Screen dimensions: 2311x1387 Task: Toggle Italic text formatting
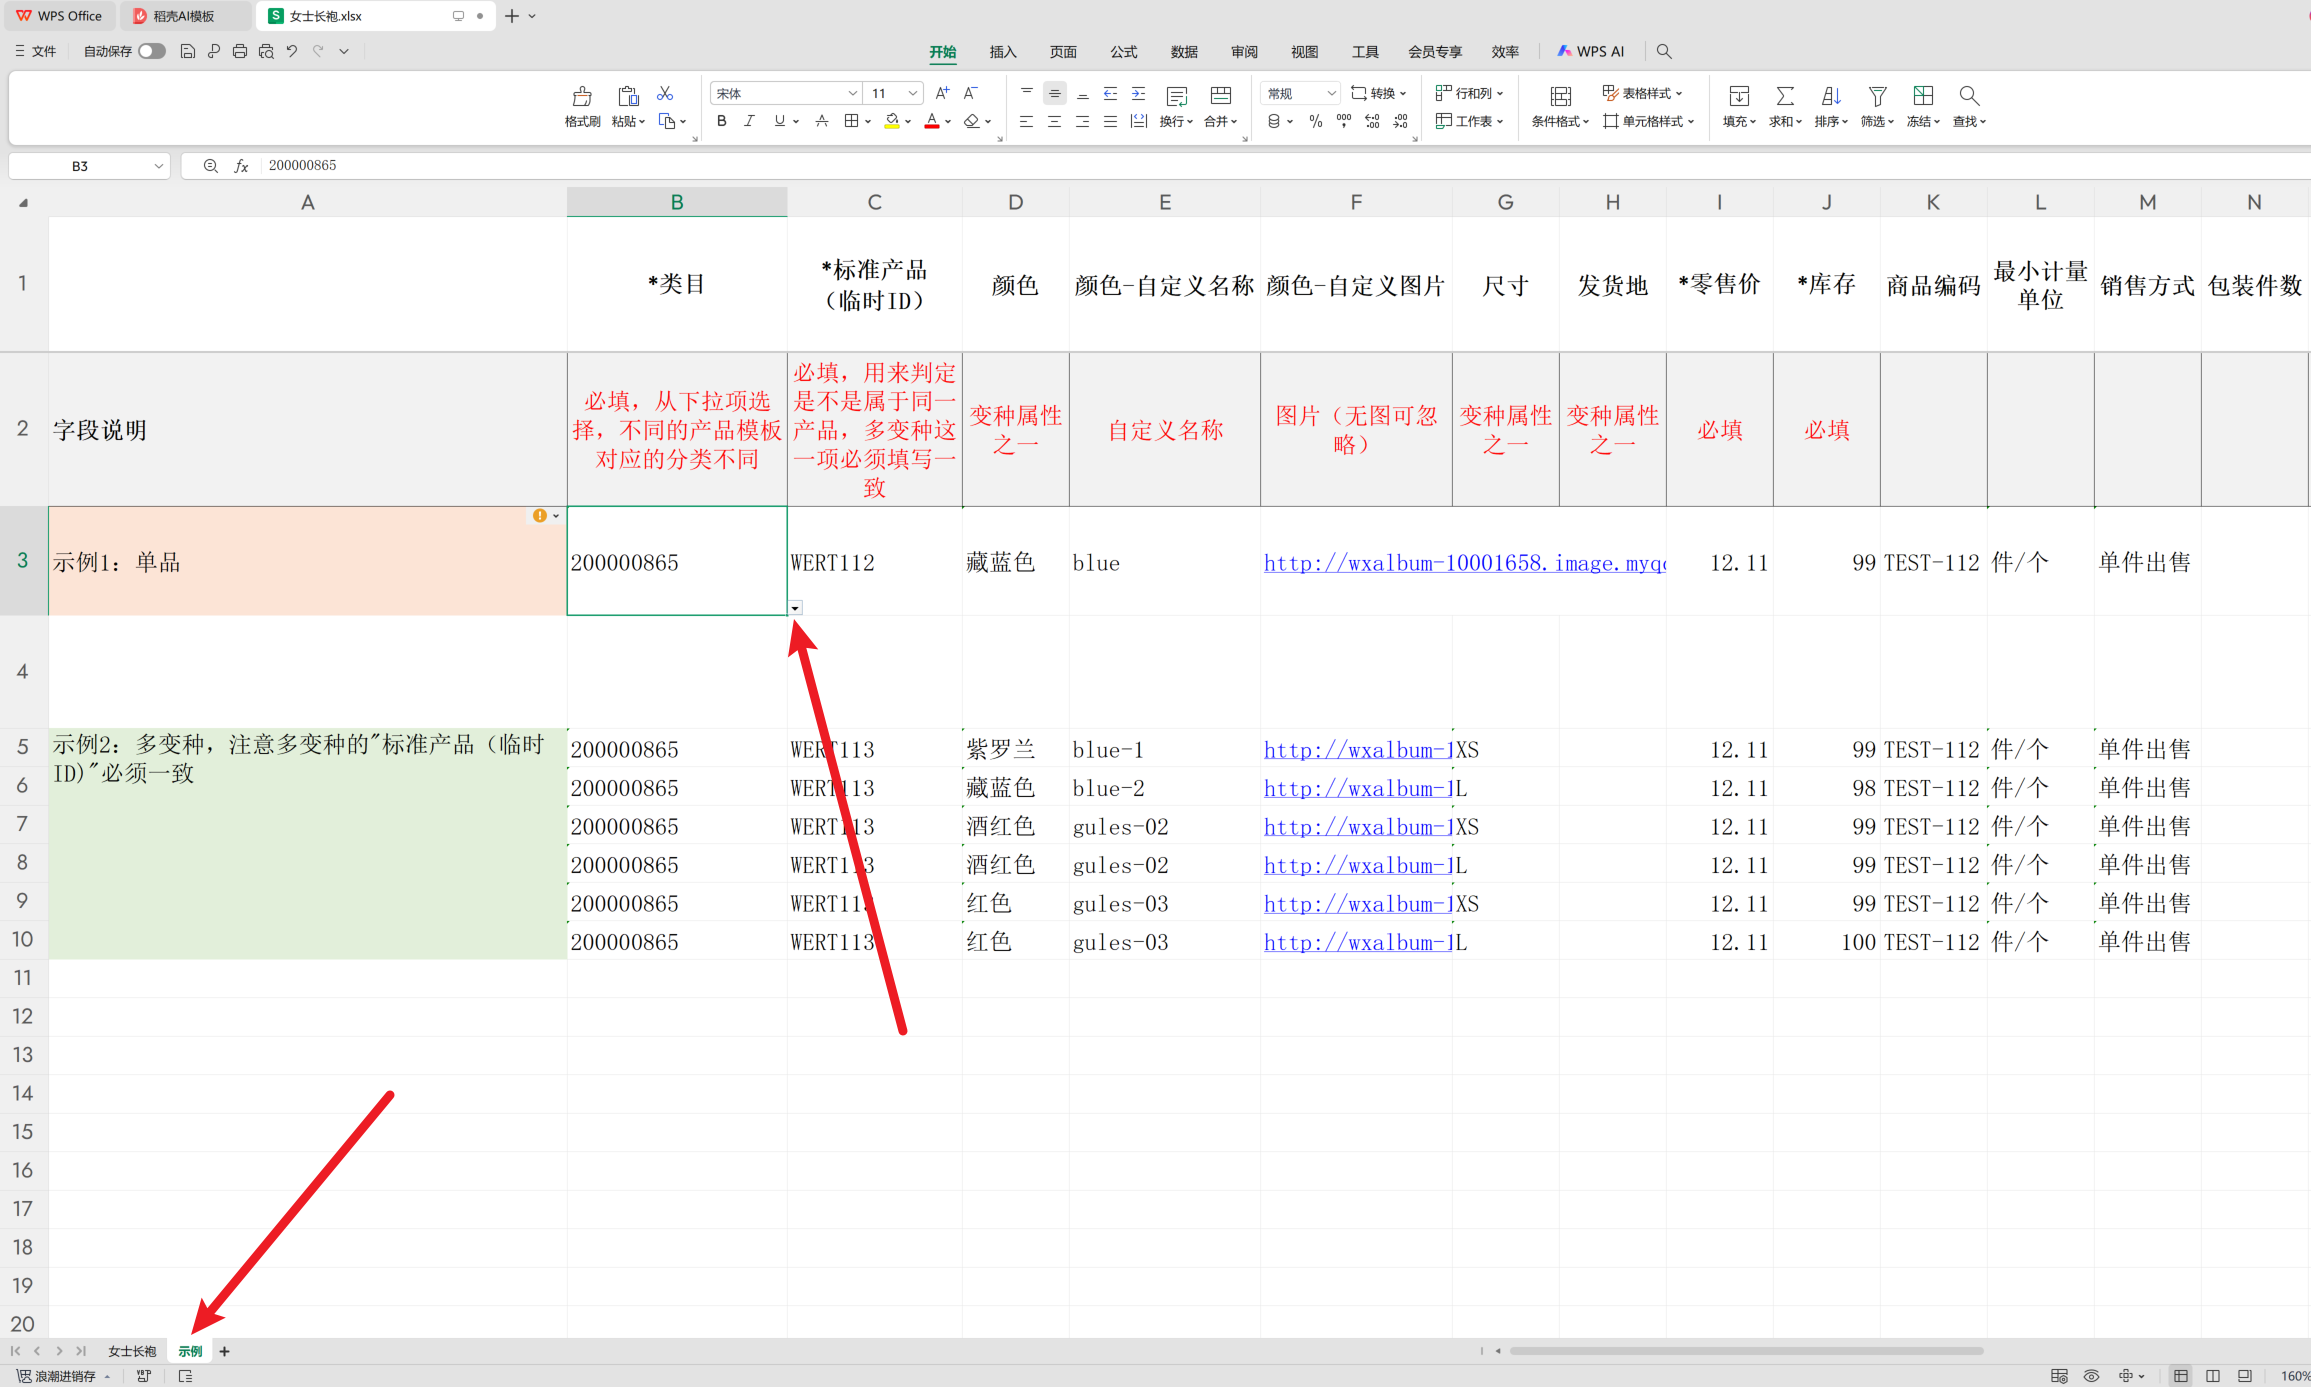(749, 121)
